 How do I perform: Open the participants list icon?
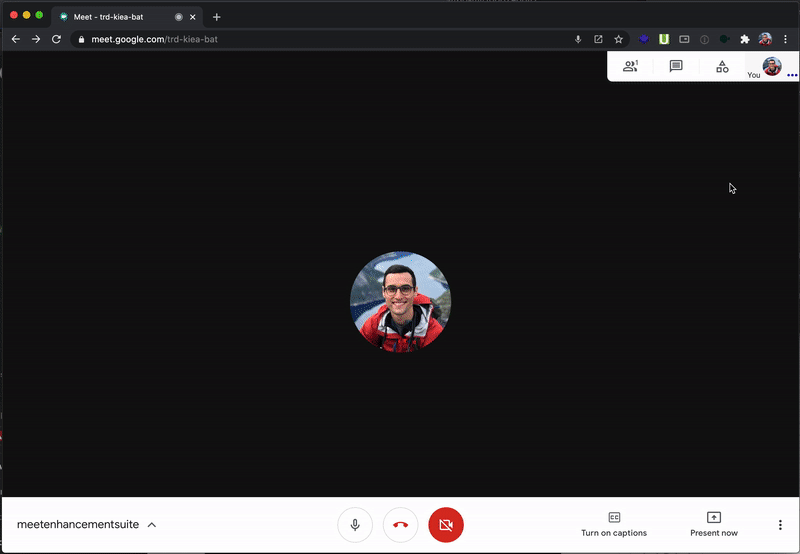point(631,66)
